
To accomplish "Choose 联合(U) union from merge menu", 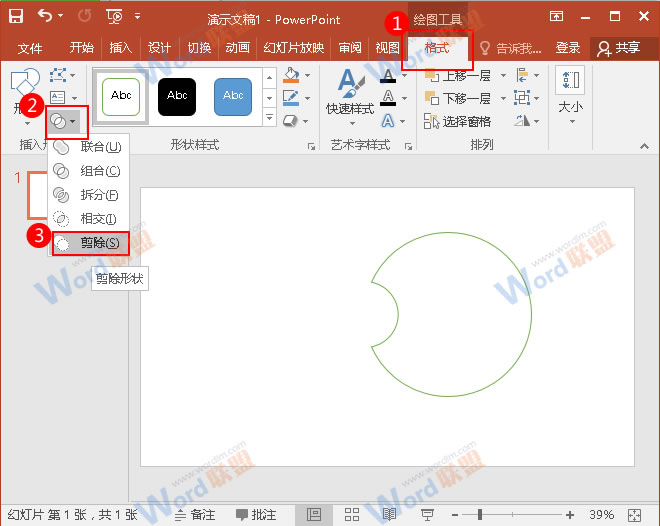I will point(90,147).
